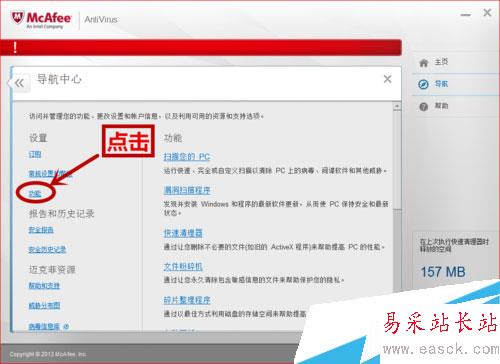Image resolution: width=500 pixels, height=364 pixels.
Task: Click the scrollbar up arrow in navigation panel
Action: (397, 107)
